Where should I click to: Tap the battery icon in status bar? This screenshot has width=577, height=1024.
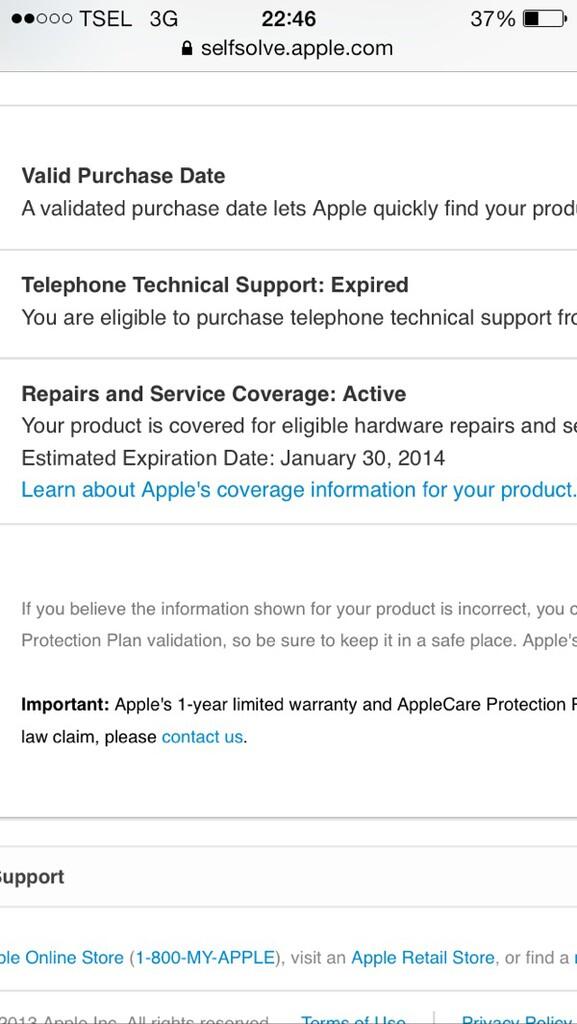tap(544, 19)
